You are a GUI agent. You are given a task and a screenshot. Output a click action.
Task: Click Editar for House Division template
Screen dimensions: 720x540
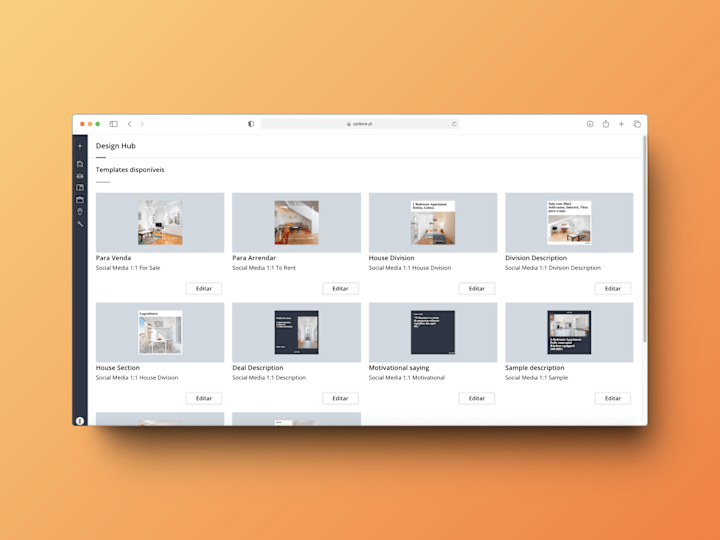pyautogui.click(x=477, y=288)
